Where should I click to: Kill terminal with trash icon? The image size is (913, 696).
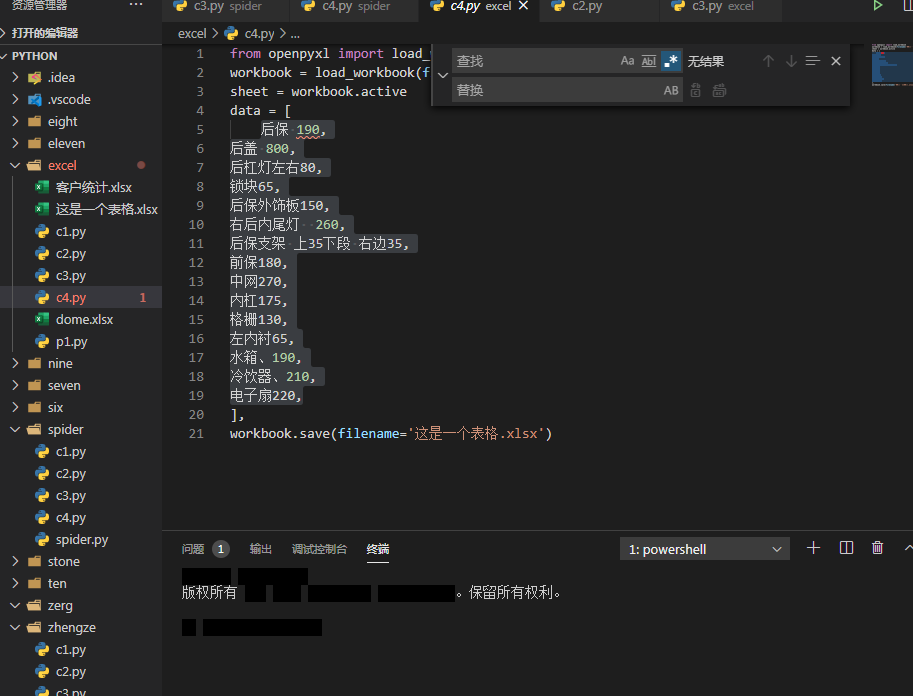point(877,548)
